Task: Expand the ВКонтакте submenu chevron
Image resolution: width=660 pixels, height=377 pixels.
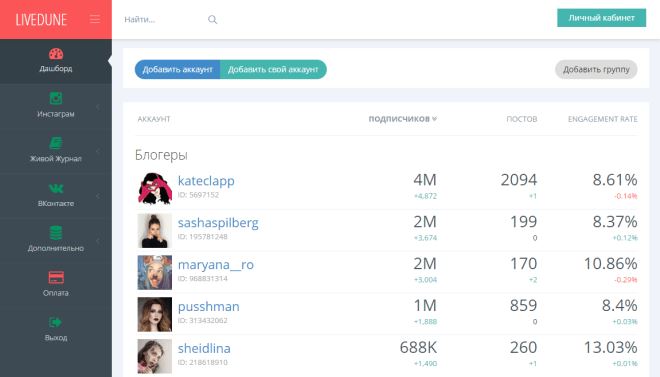Action: pos(98,196)
